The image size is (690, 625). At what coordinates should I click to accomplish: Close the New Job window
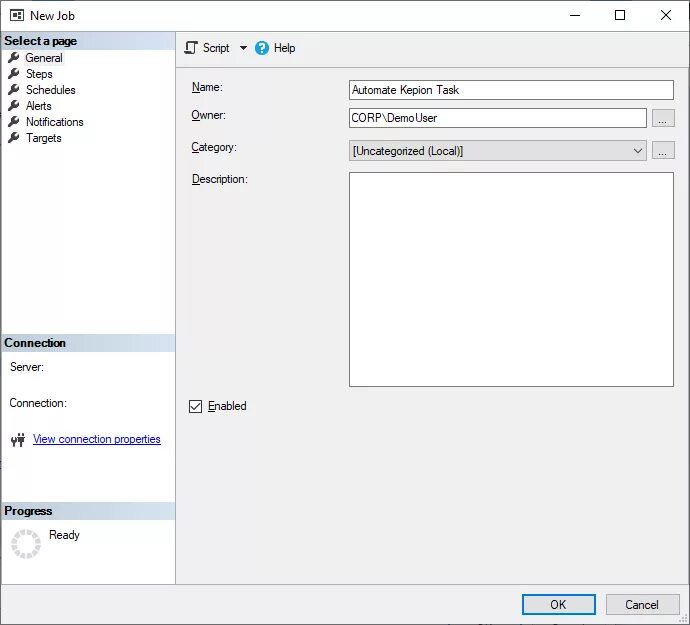(x=666, y=15)
